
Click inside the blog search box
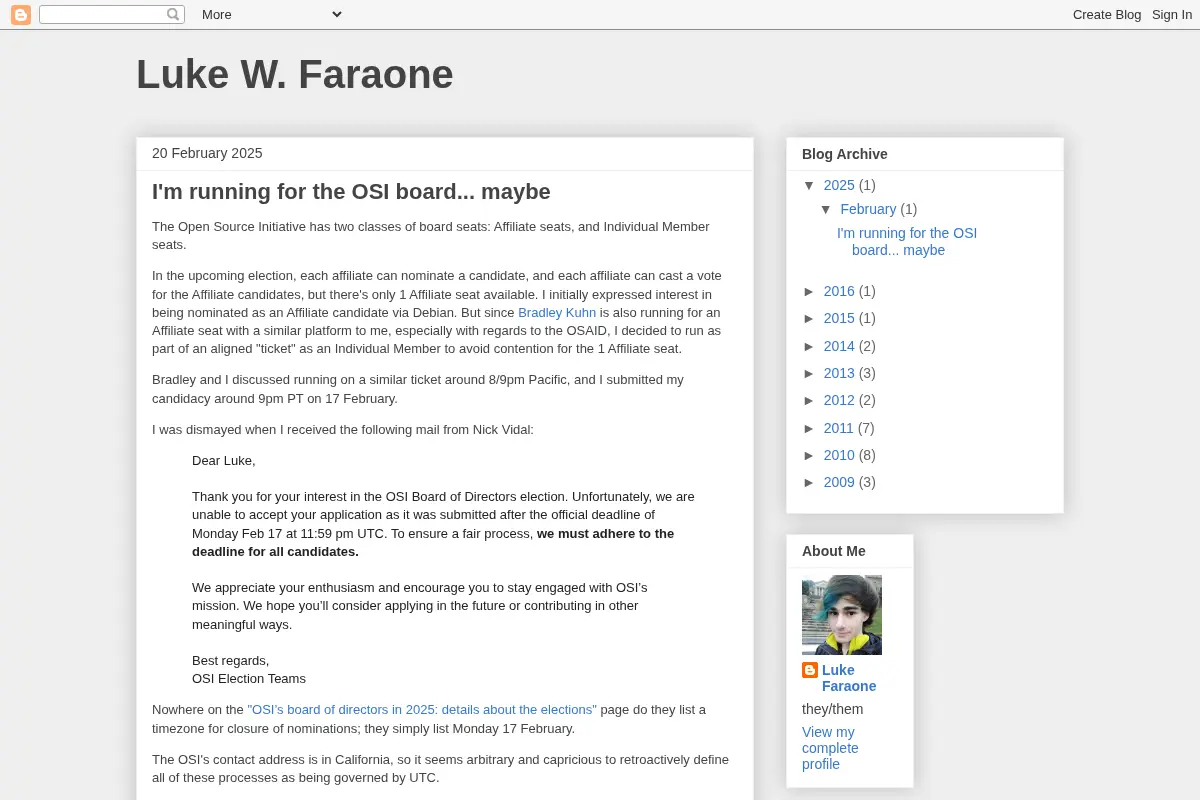(x=102, y=15)
